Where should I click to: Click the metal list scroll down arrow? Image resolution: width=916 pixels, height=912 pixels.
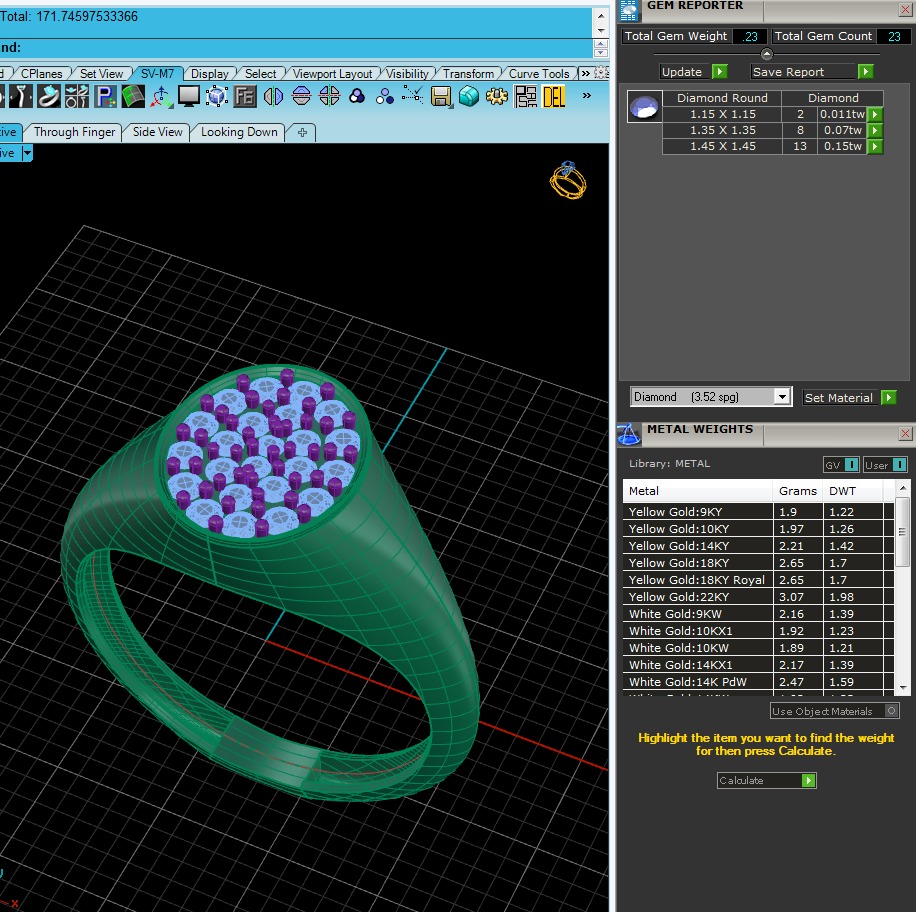(903, 688)
